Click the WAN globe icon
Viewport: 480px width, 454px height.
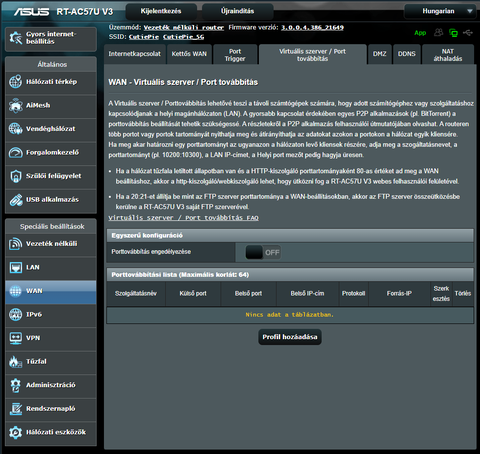point(15,291)
